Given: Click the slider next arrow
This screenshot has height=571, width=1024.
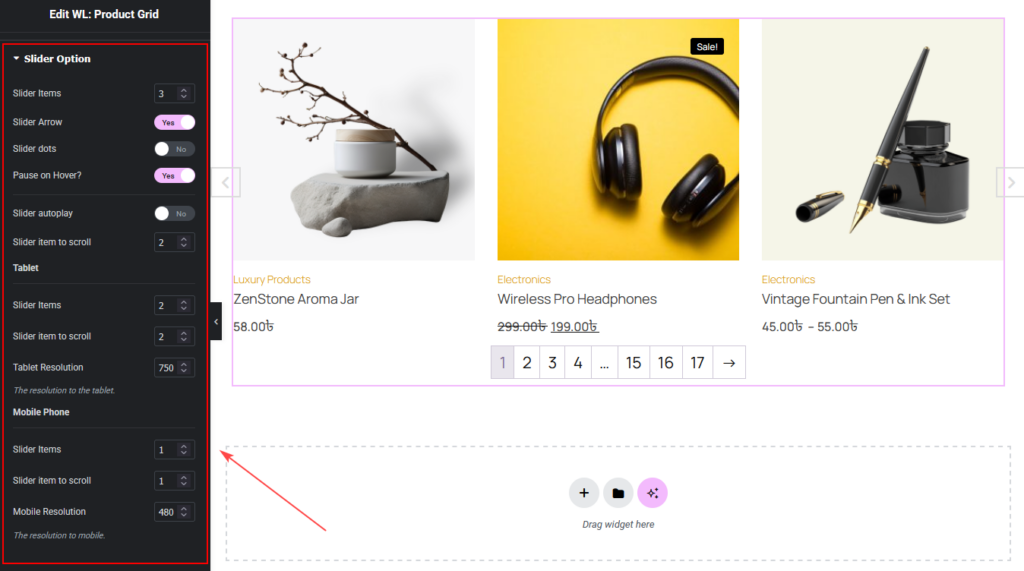Looking at the screenshot, I should click(x=1010, y=182).
